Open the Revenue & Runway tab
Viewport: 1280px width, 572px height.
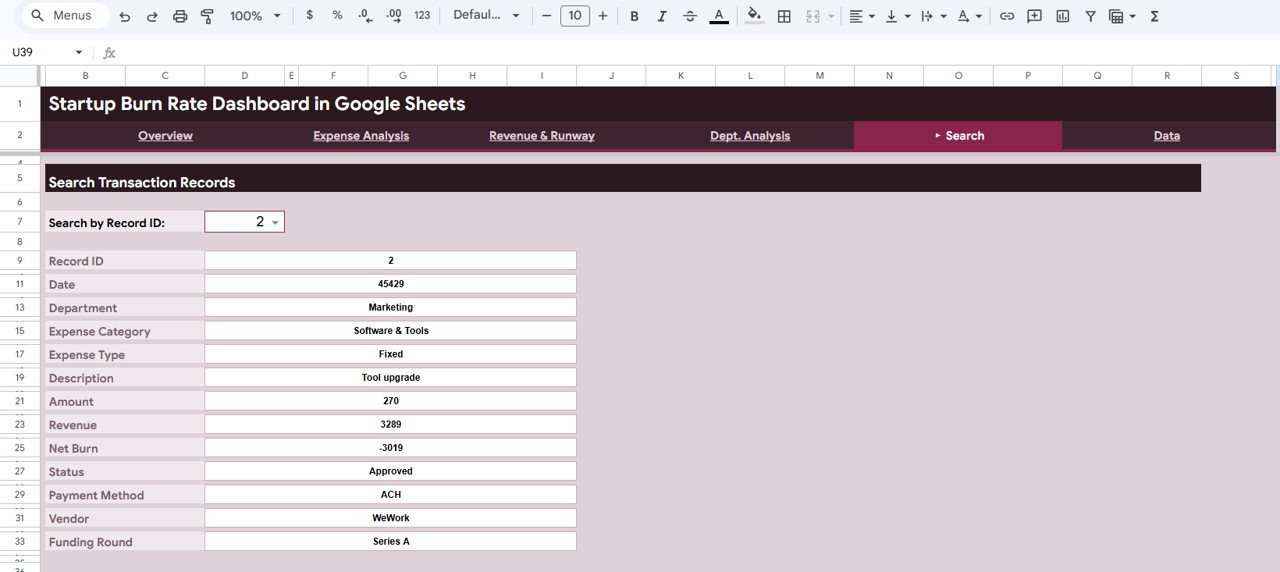[542, 136]
